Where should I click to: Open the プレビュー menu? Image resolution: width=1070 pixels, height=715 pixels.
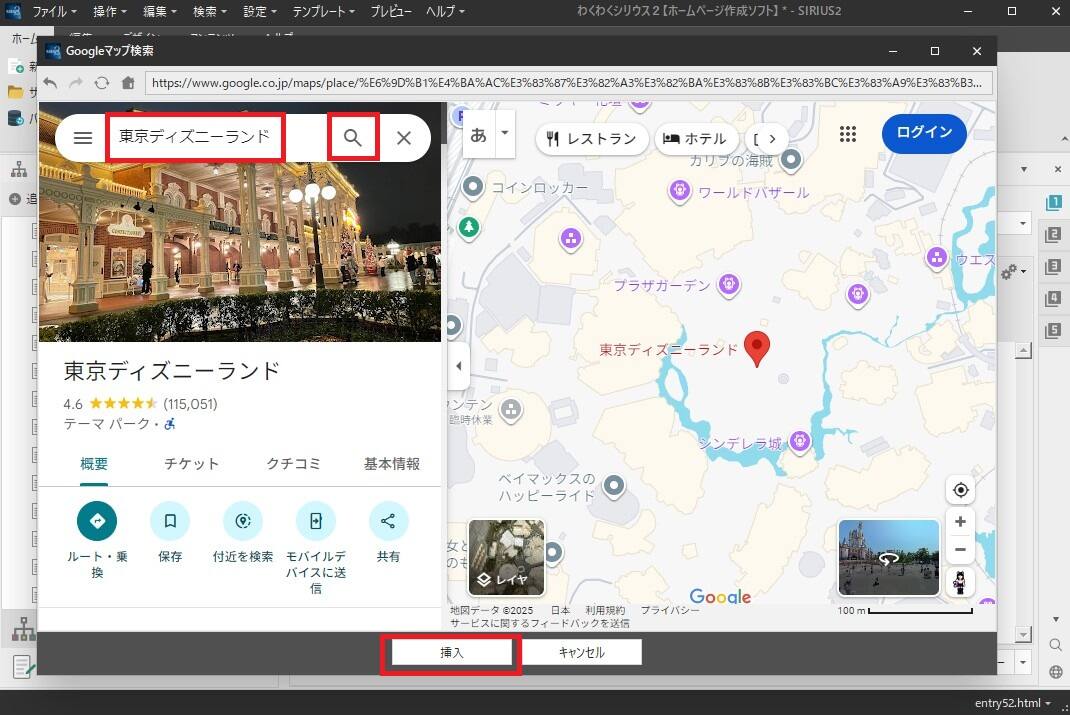pyautogui.click(x=391, y=12)
